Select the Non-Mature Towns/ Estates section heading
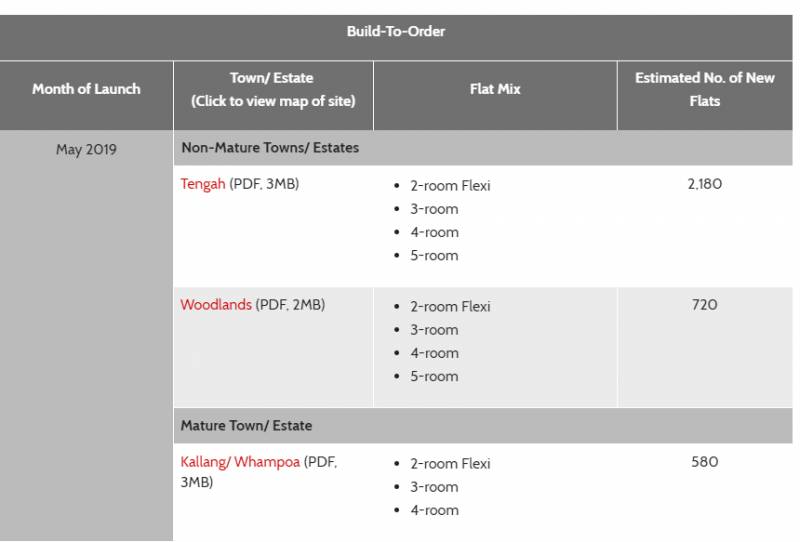The height and width of the screenshot is (542, 800). [270, 147]
